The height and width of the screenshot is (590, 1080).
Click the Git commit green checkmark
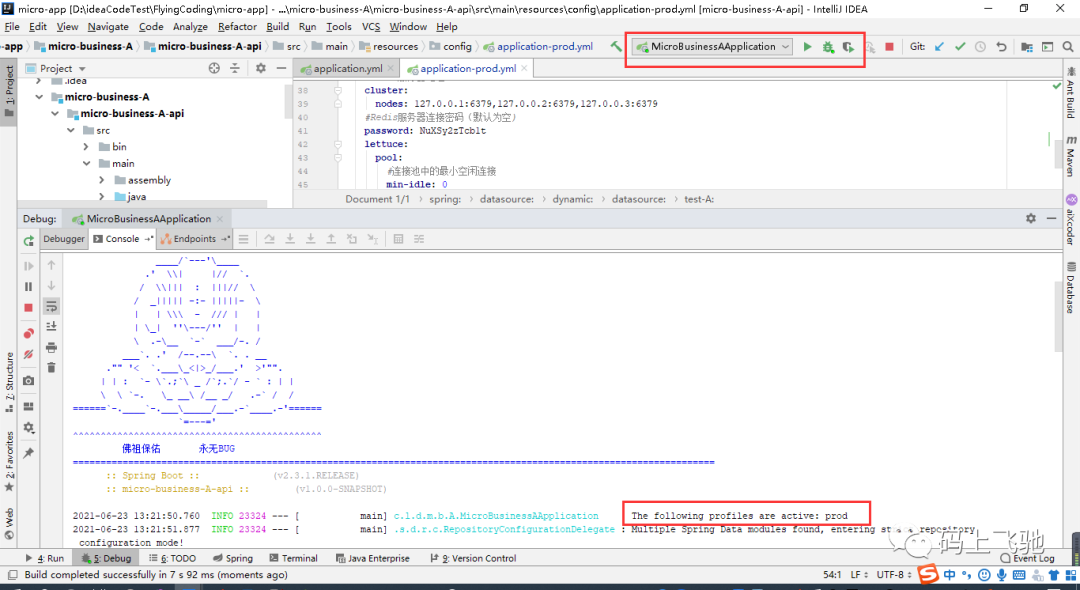click(960, 47)
